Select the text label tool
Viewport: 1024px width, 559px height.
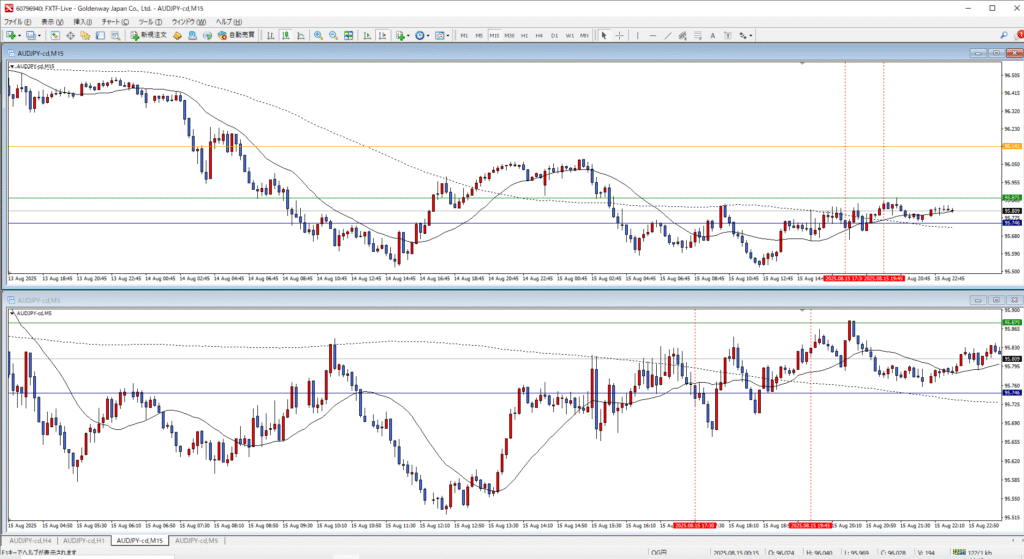[x=728, y=35]
